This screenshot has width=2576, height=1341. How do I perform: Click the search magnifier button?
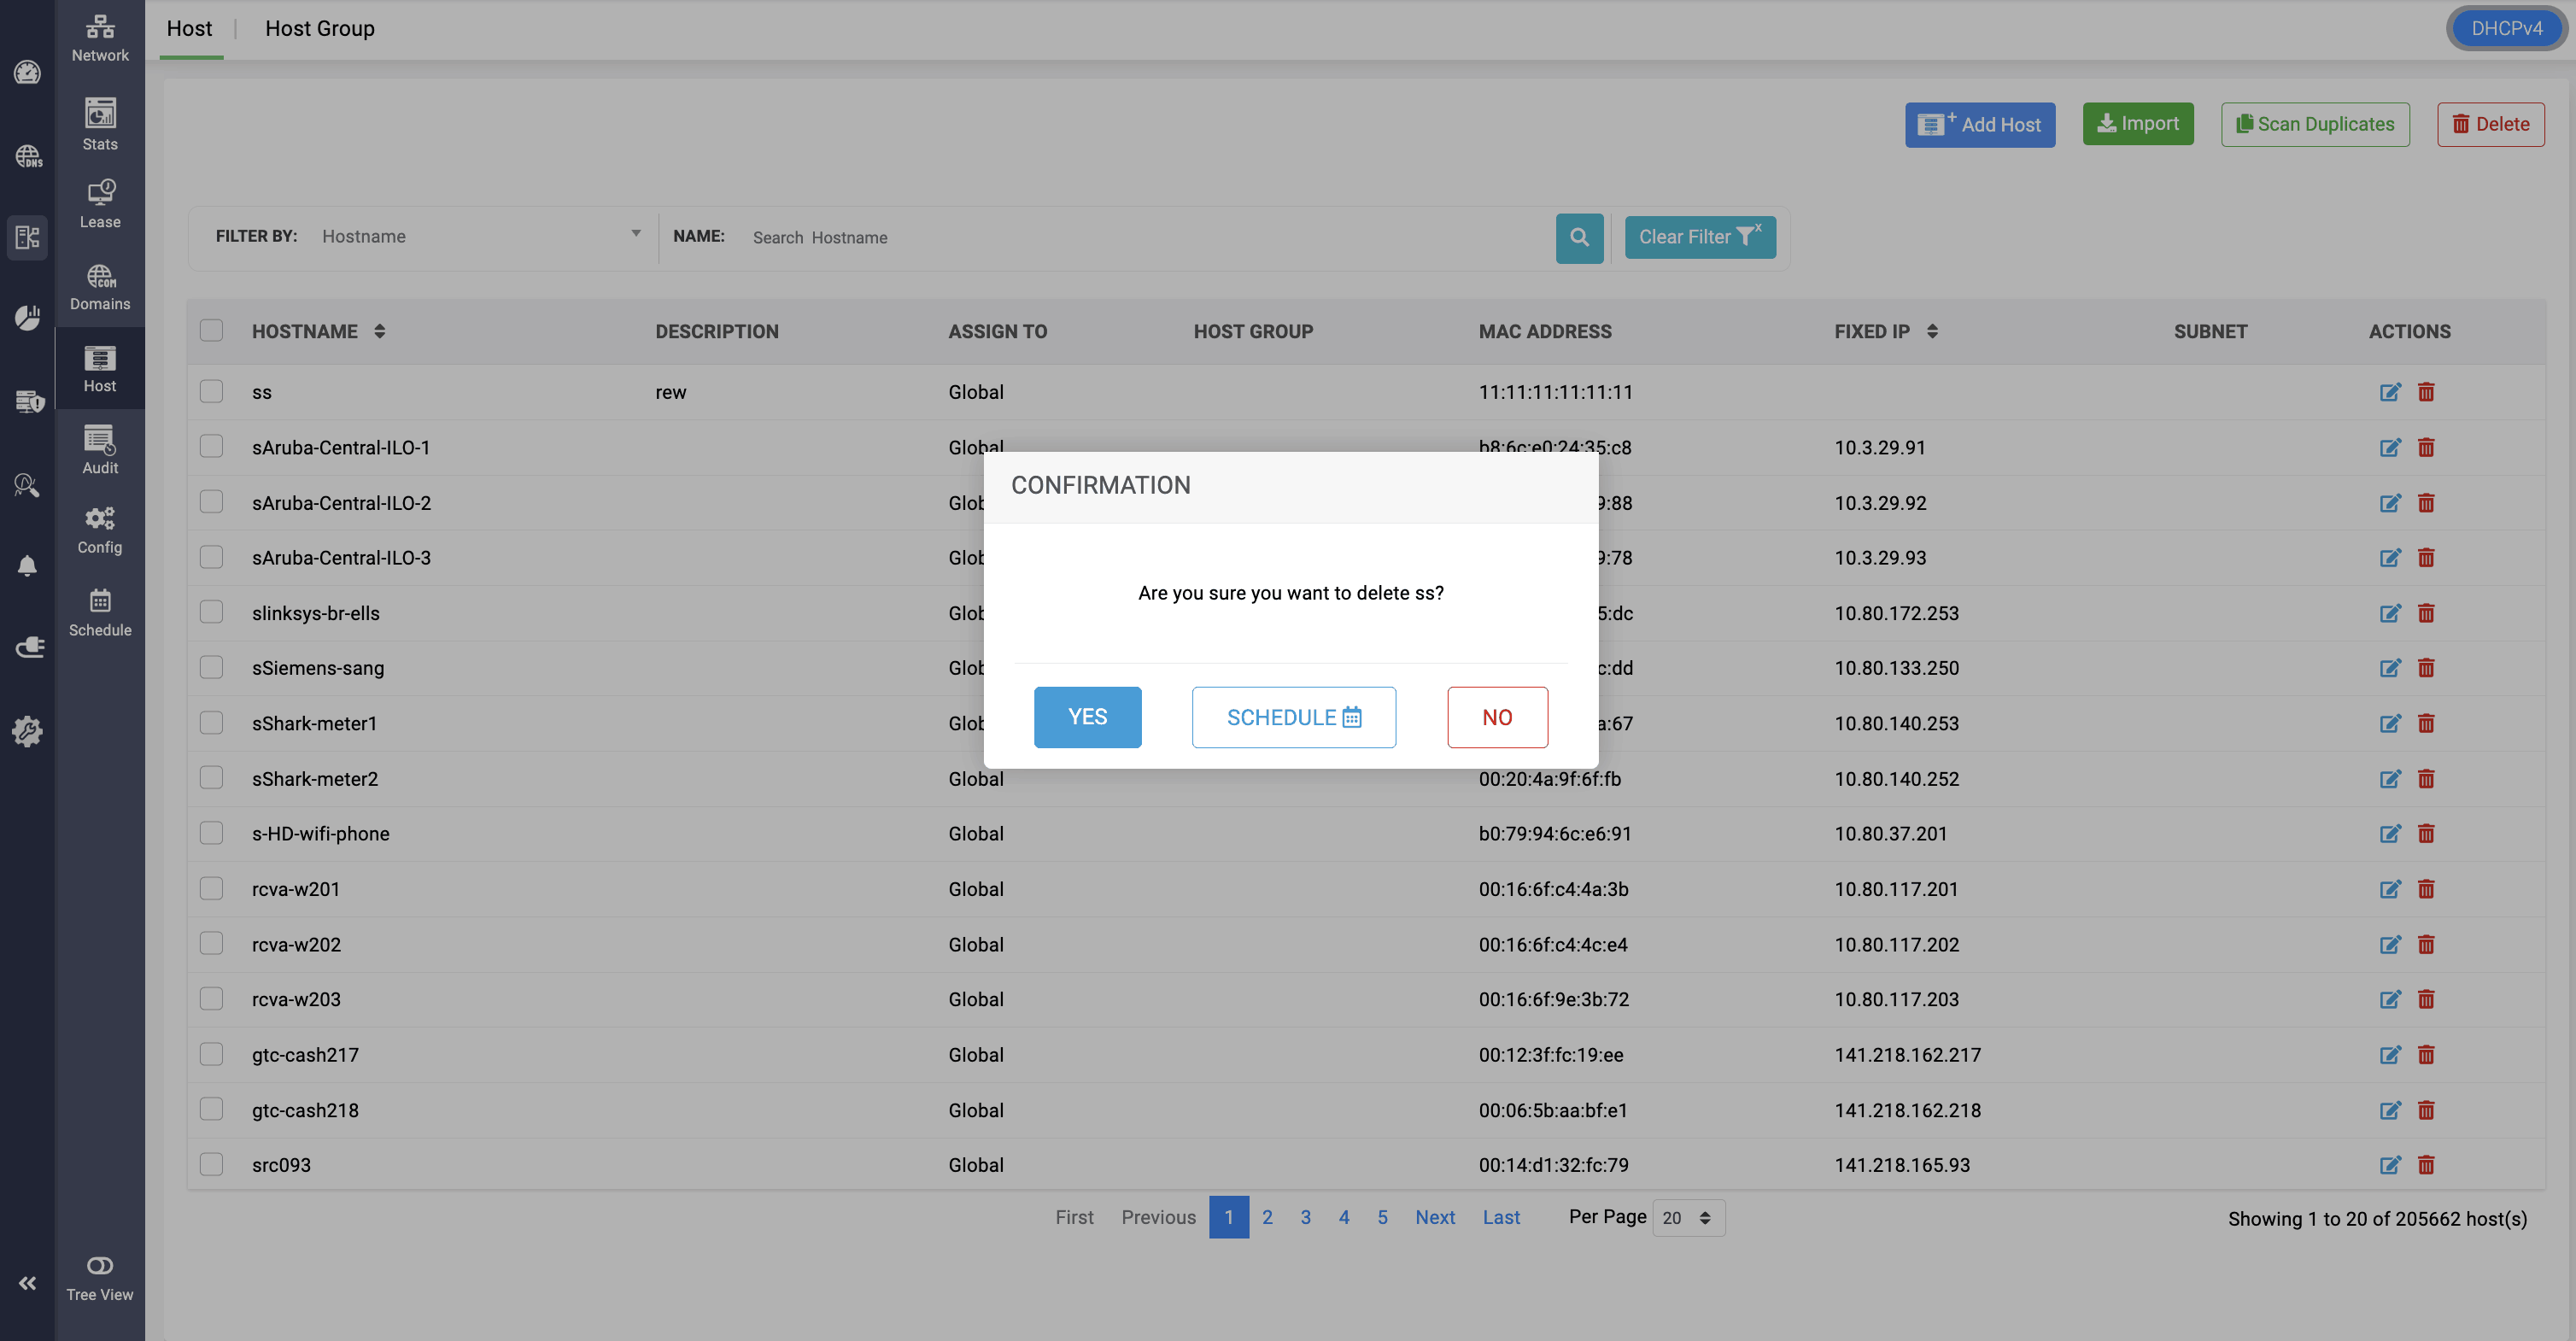point(1579,237)
